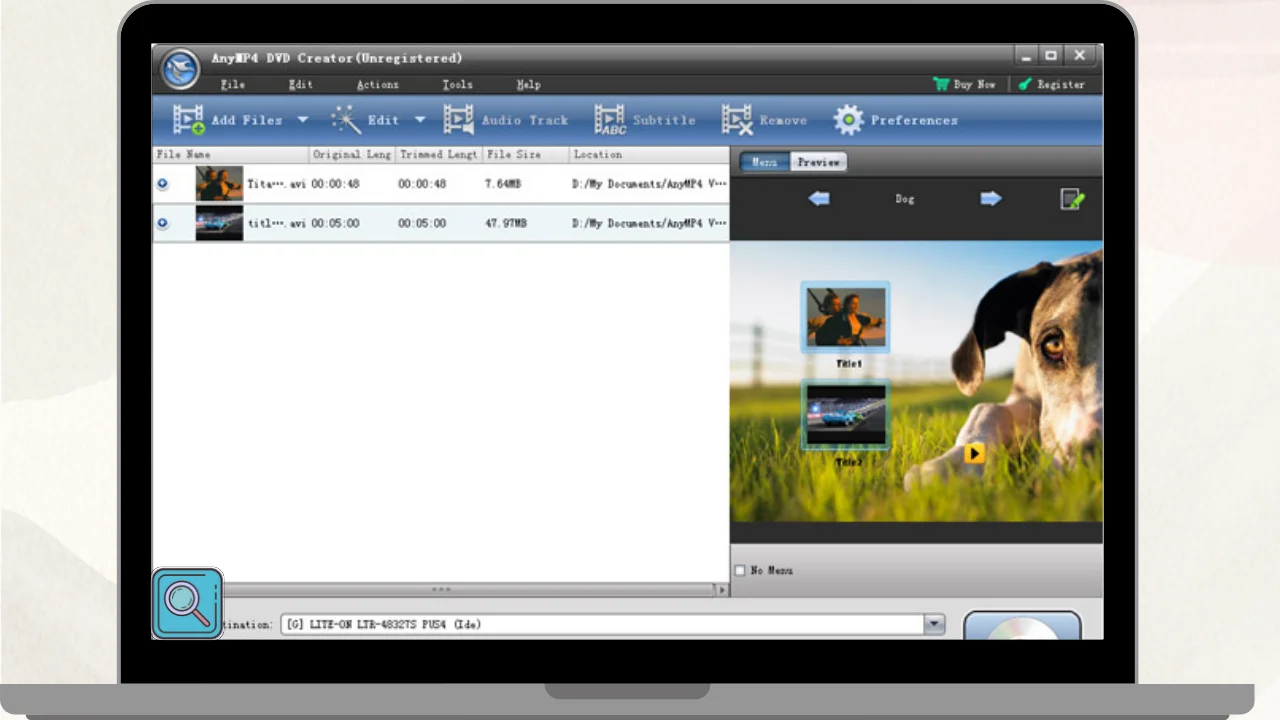Click the edit menu template icon
The width and height of the screenshot is (1280, 720).
tap(1072, 199)
